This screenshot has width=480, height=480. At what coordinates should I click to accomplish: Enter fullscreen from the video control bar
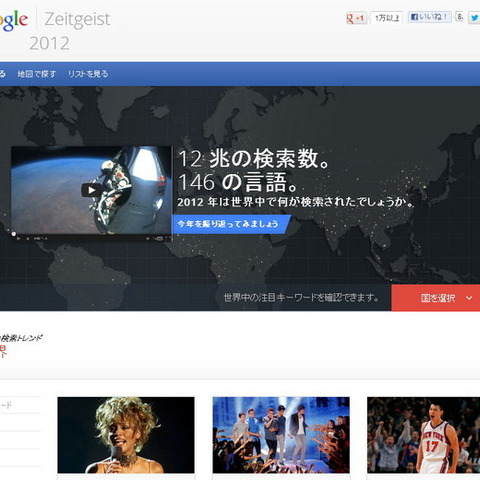point(168,238)
